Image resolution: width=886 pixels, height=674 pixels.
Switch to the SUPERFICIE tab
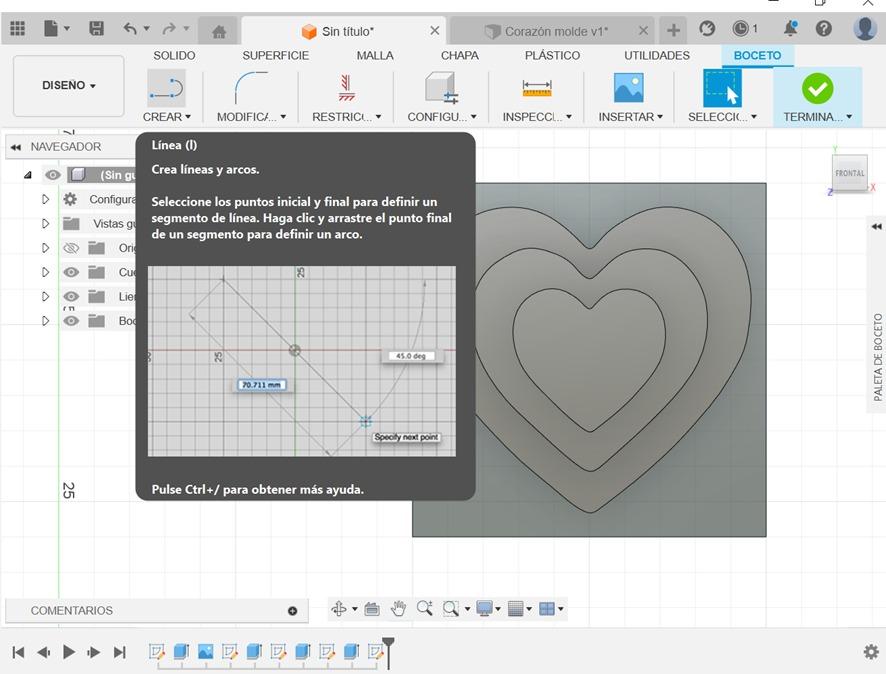click(x=276, y=55)
